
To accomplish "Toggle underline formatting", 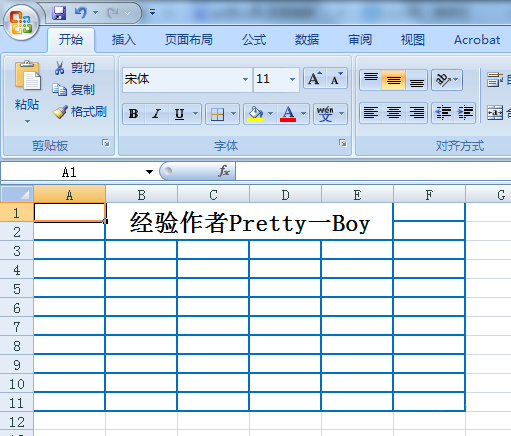I will [x=180, y=114].
